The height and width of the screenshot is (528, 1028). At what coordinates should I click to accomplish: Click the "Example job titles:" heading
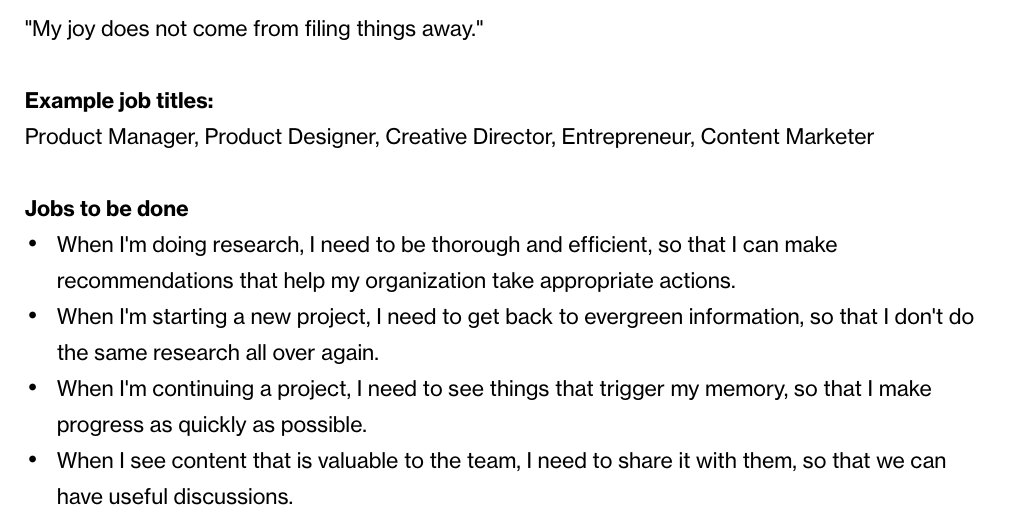point(119,101)
